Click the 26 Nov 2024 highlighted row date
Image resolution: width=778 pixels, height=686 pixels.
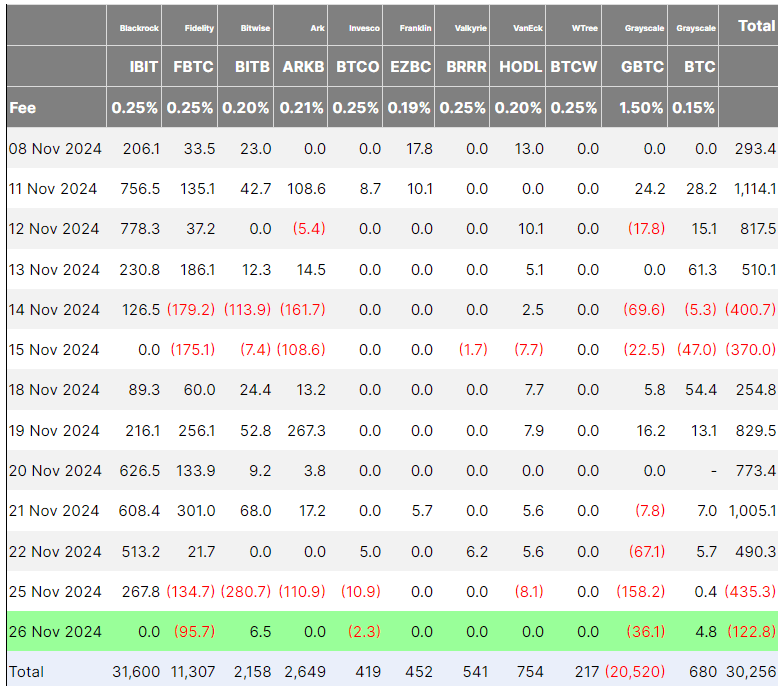(x=55, y=631)
